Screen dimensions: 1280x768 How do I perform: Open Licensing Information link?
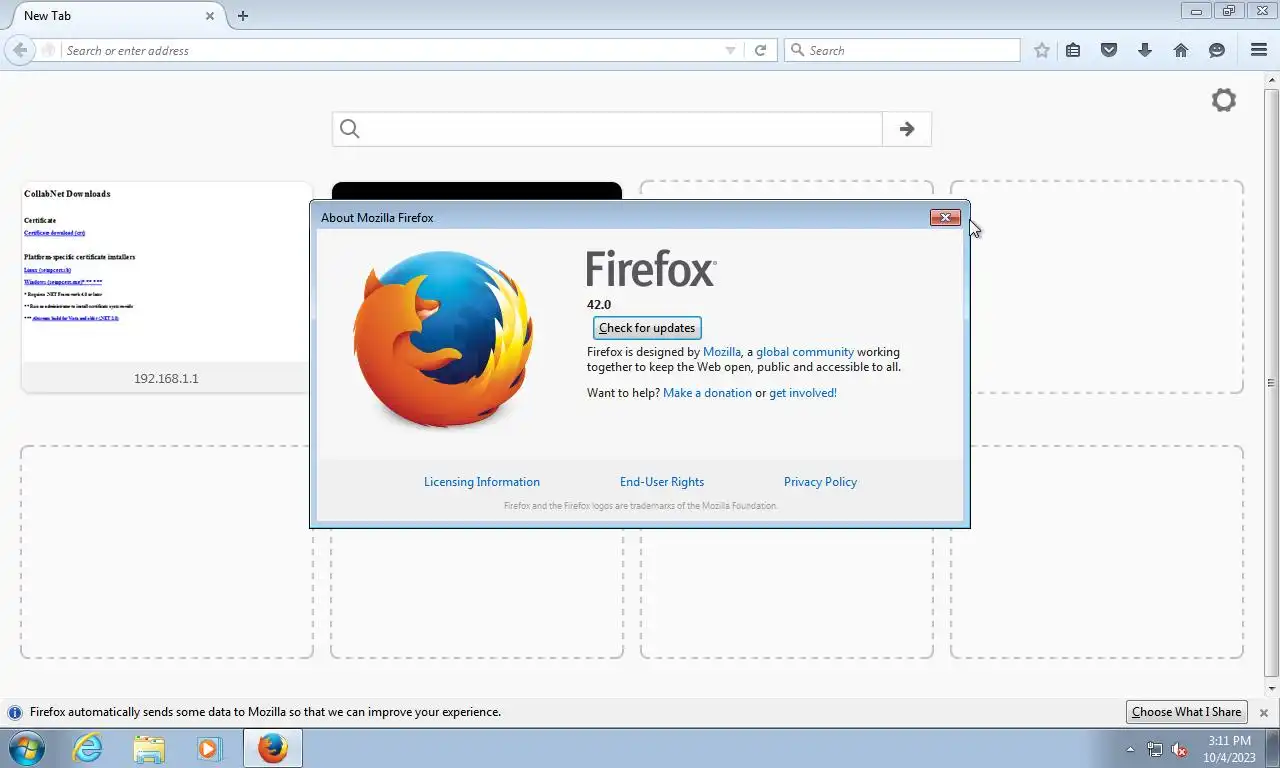tap(482, 482)
